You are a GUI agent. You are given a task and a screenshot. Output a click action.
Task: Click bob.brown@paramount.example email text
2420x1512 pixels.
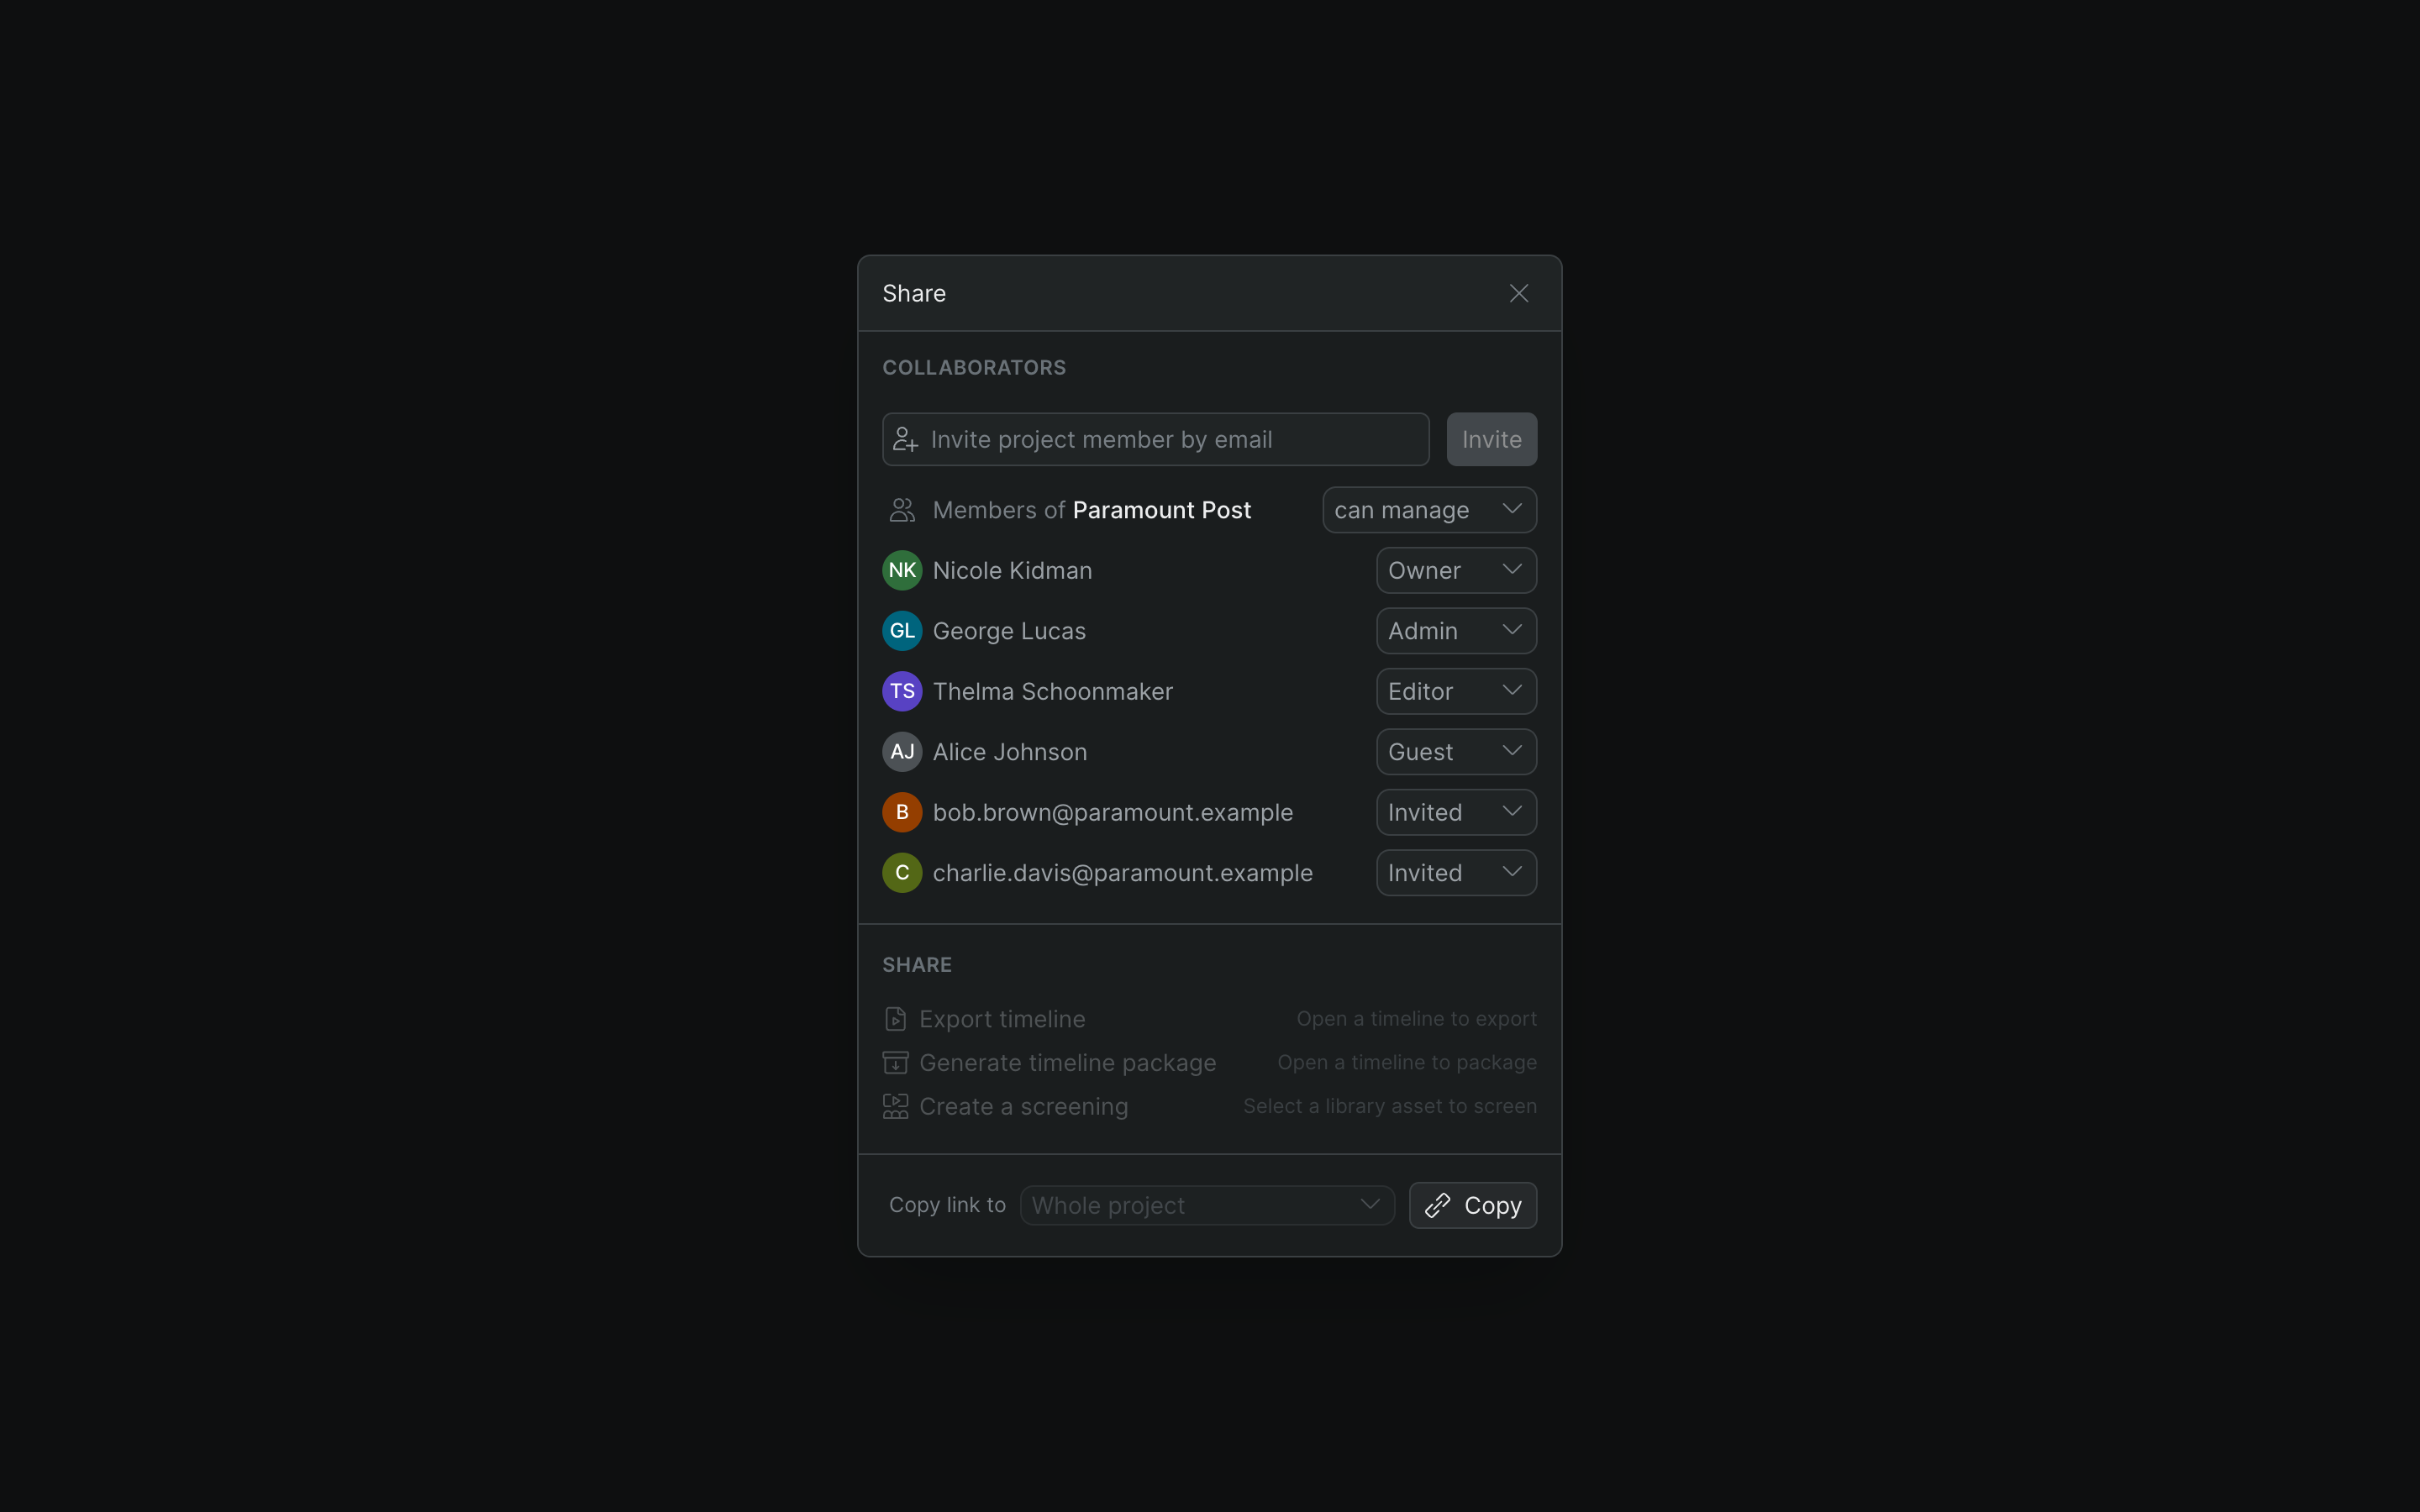tap(1112, 812)
